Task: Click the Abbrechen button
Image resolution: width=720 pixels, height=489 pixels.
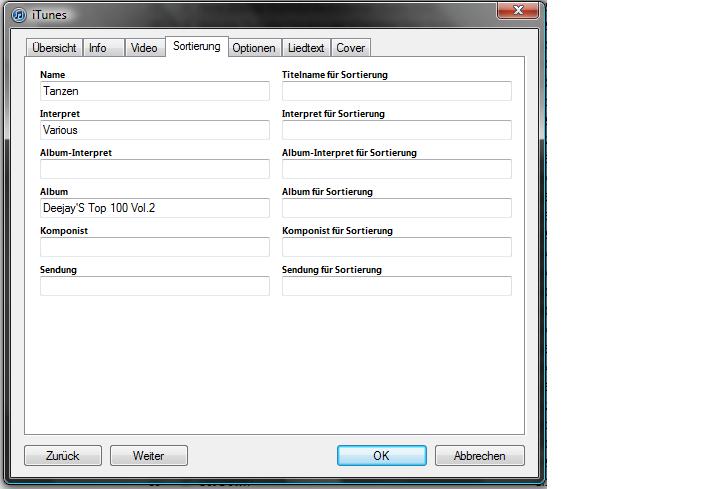Action: [x=480, y=455]
